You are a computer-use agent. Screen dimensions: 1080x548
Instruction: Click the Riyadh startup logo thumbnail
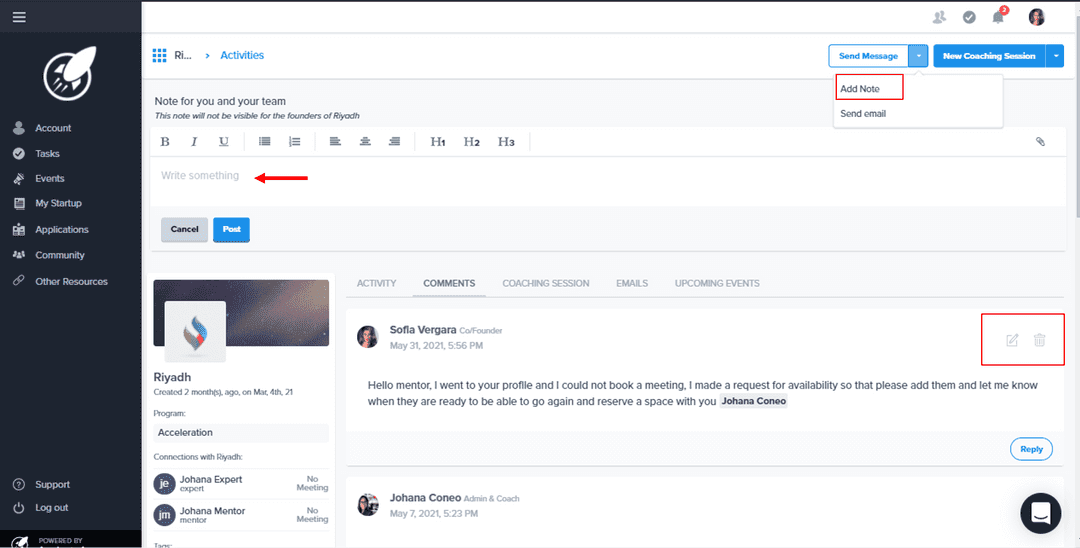point(195,331)
